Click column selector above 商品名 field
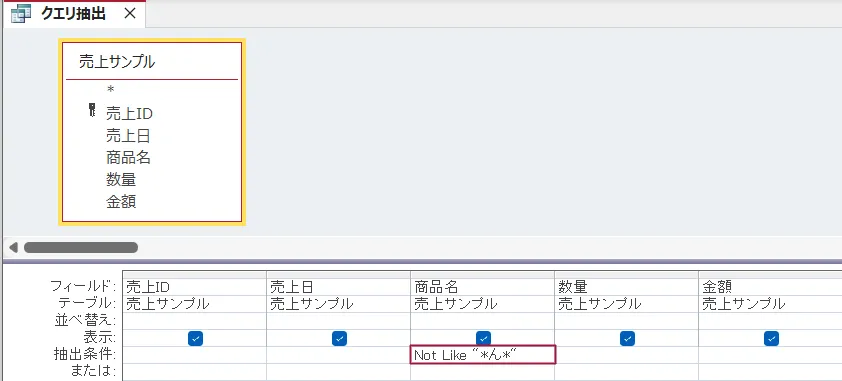842x381 pixels. 483,275
